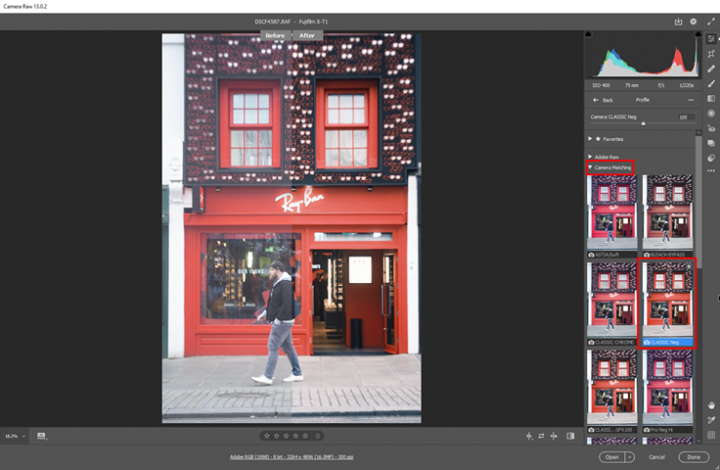Screen dimensions: 720x470
Task: Select the Red Eye removal tool
Action: 711,129
